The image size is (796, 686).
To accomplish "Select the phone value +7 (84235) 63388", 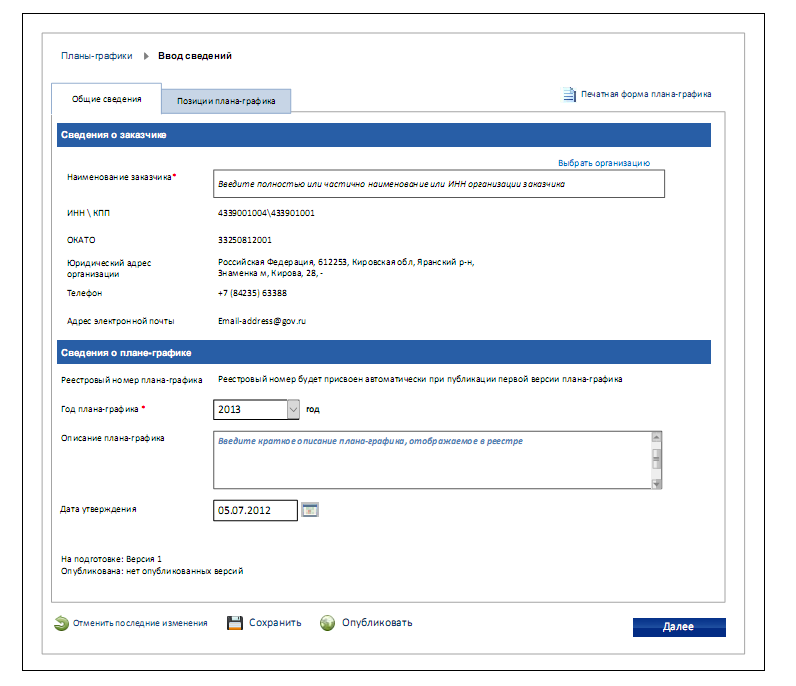I will coord(252,293).
